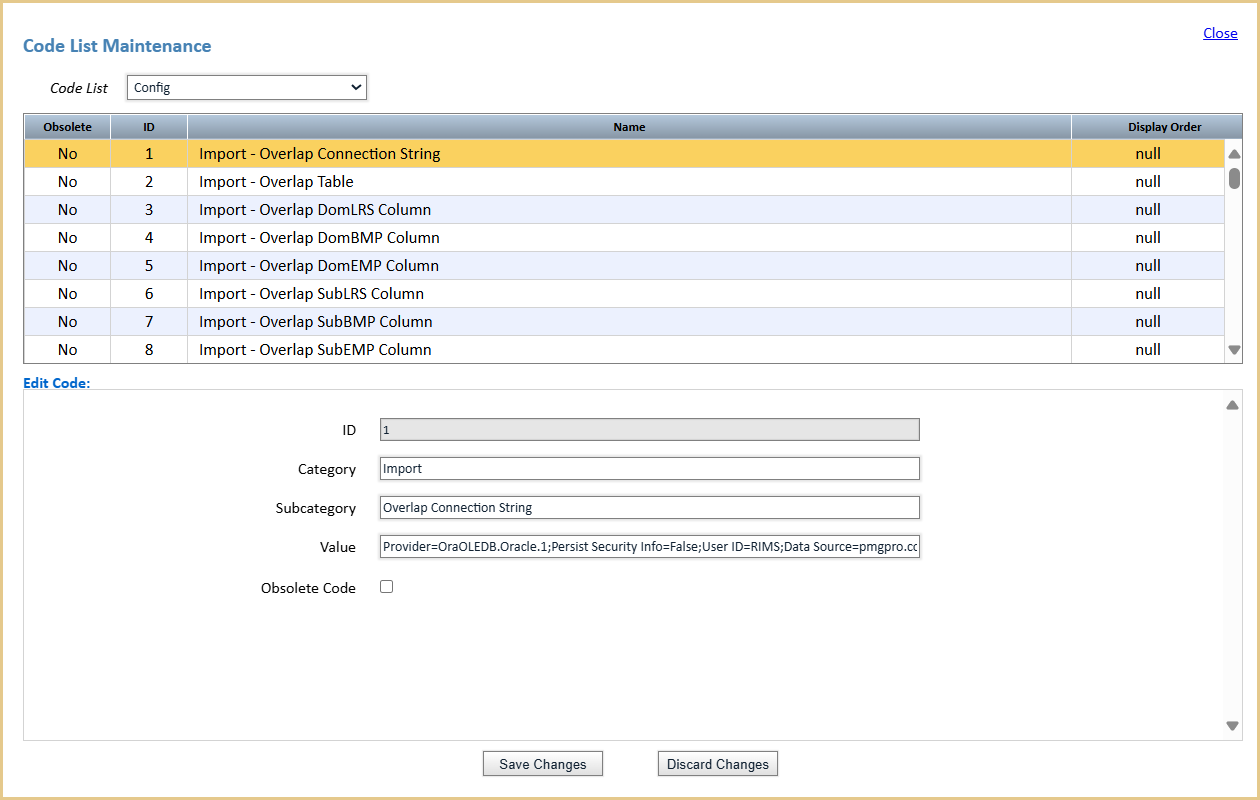
Task: Click Discard Changes button
Action: point(718,764)
